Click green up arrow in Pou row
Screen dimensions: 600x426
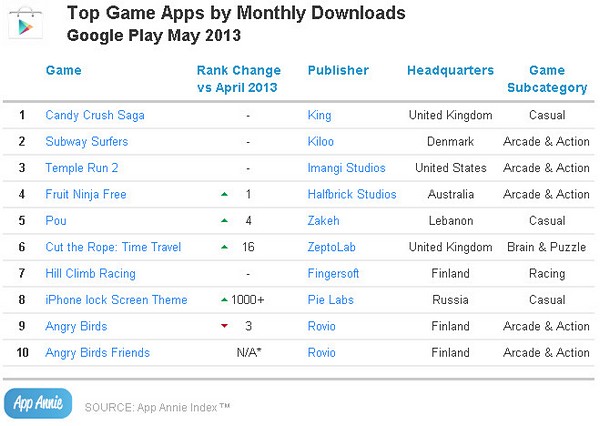[x=225, y=221]
